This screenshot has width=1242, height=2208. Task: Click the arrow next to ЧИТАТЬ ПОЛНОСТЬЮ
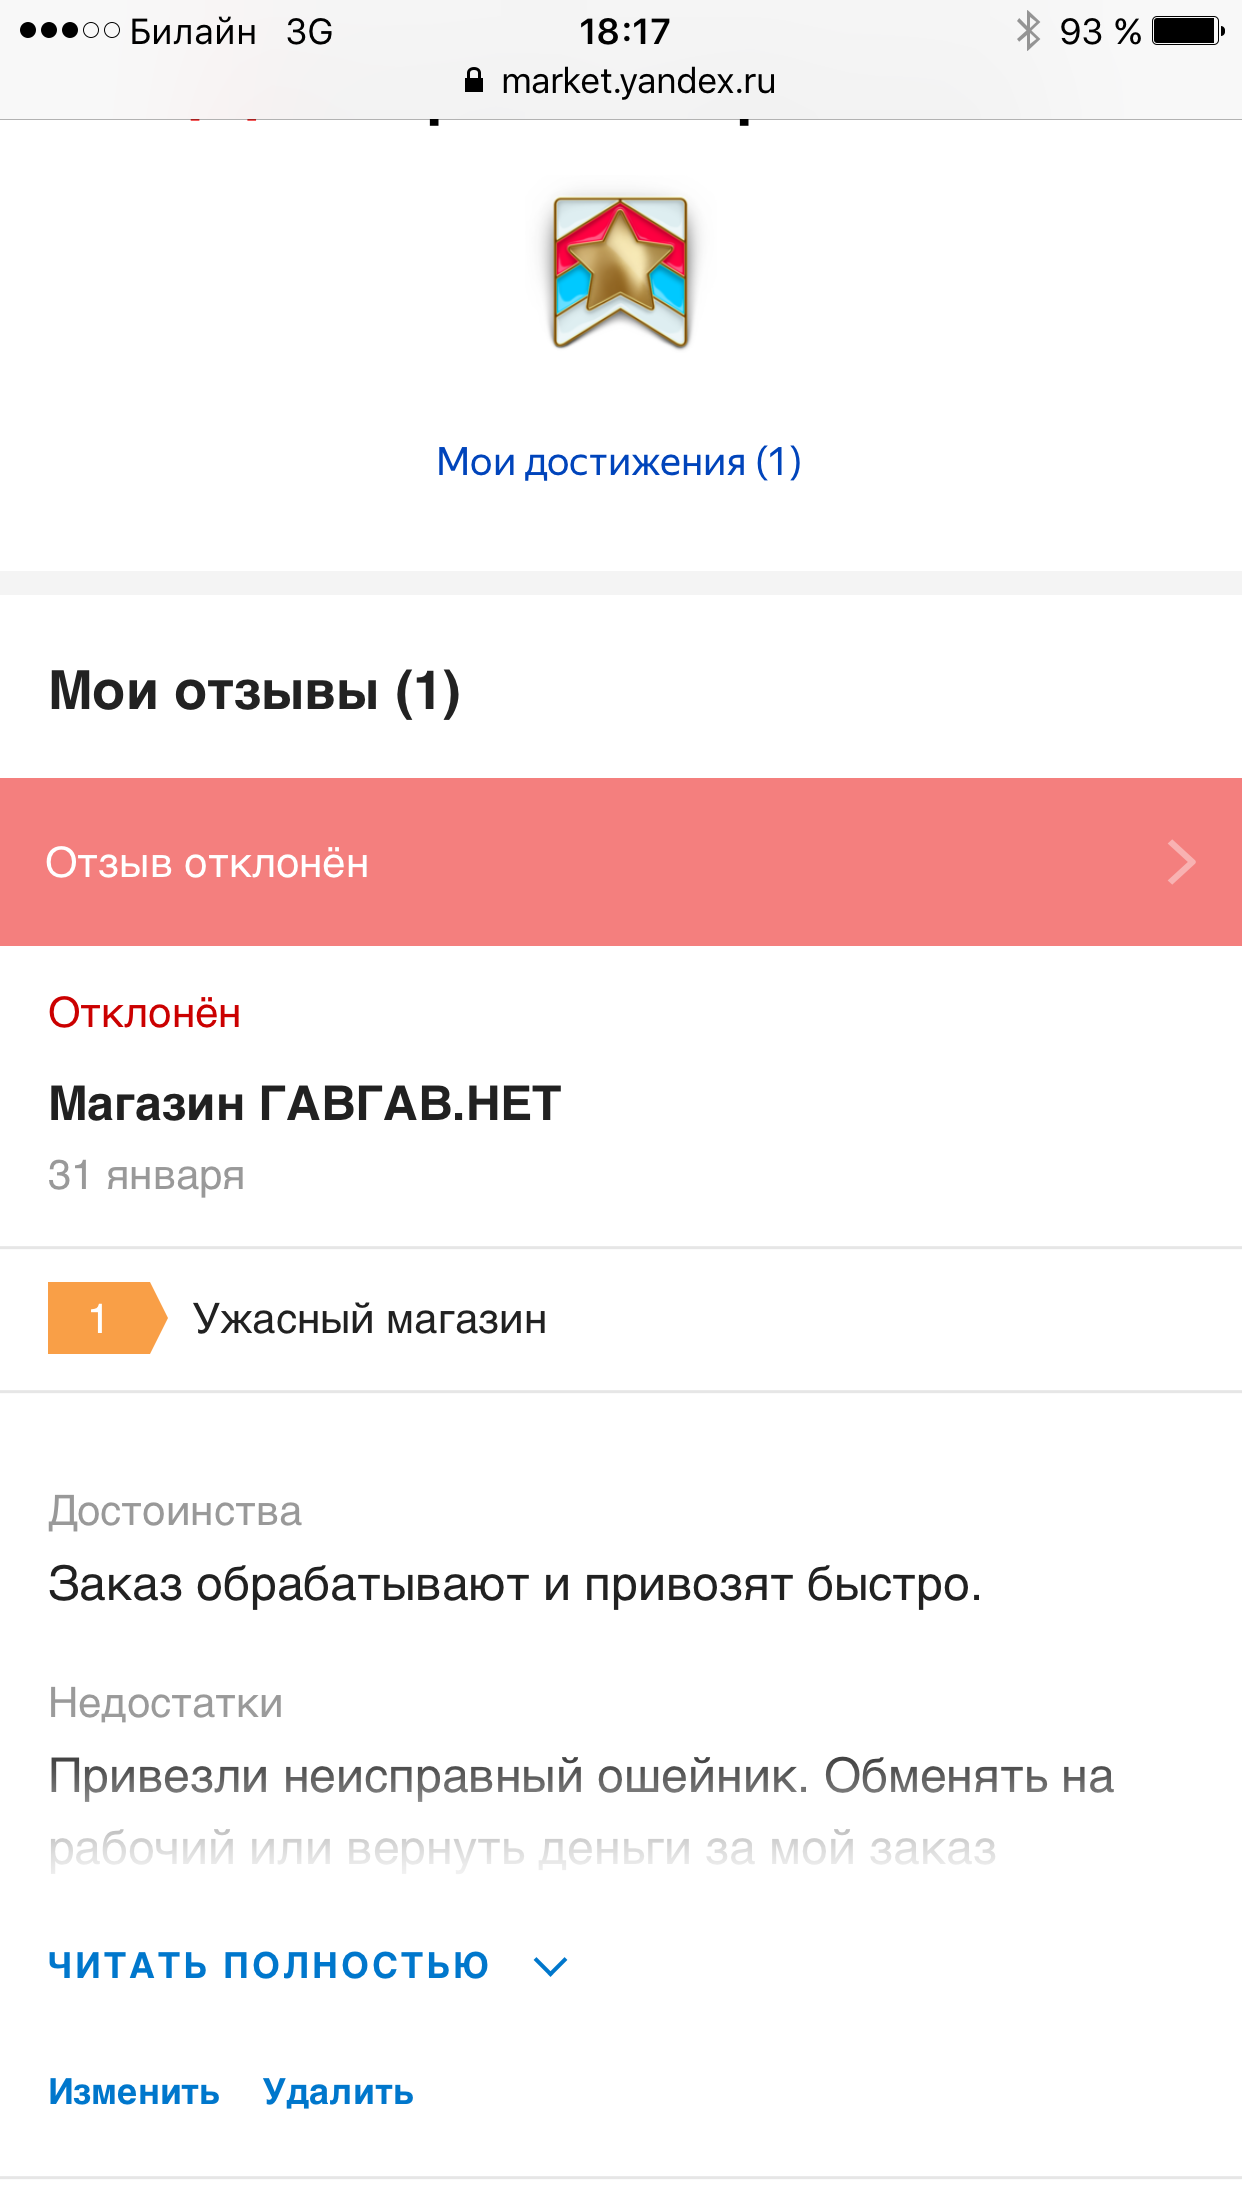551,1967
